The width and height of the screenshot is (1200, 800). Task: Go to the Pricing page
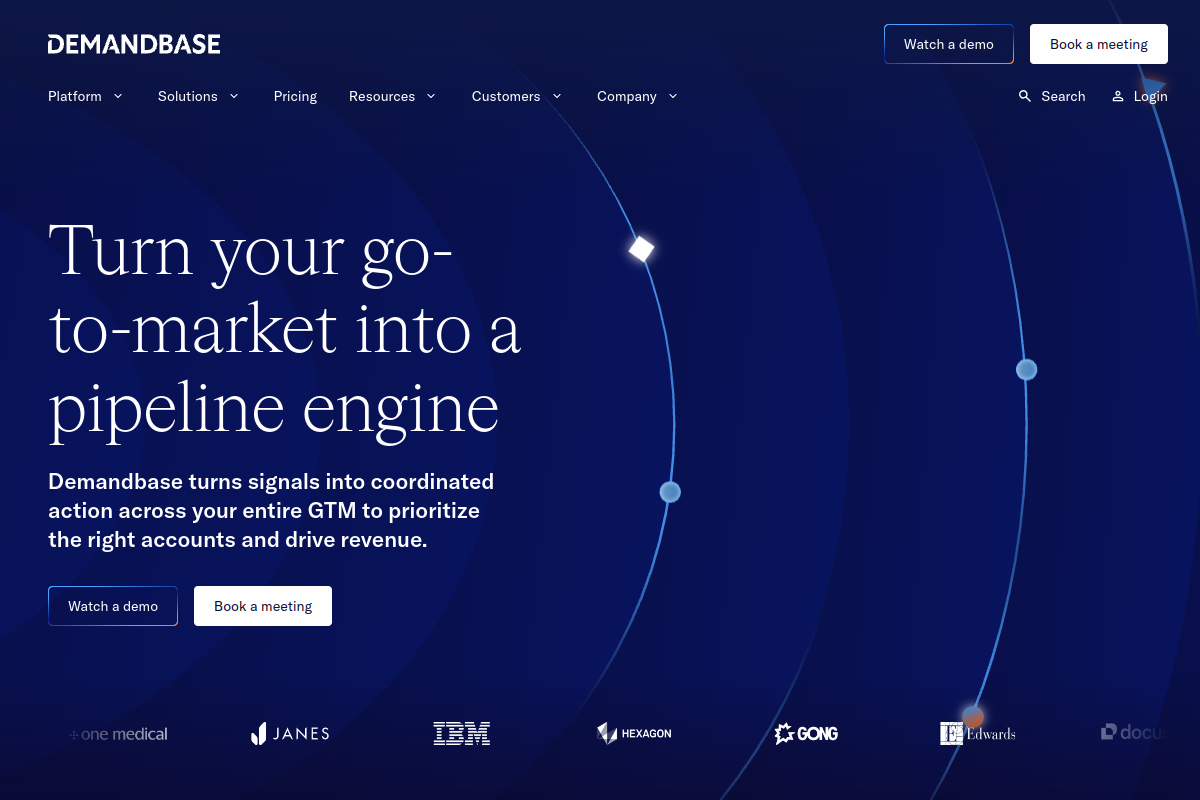coord(295,96)
